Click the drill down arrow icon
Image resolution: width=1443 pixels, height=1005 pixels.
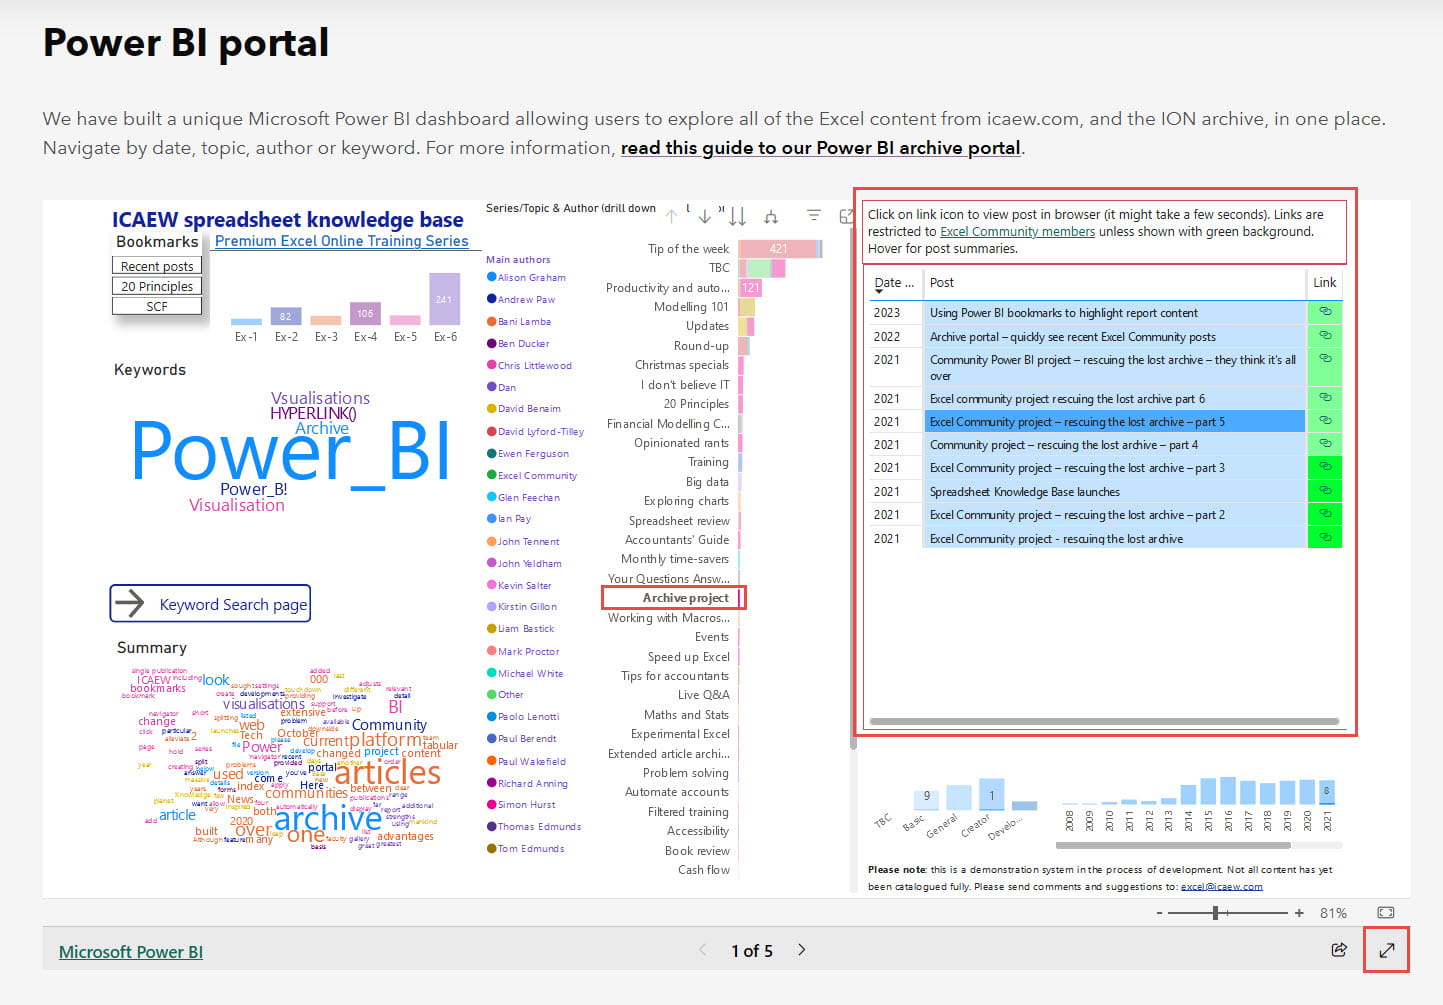[x=705, y=216]
